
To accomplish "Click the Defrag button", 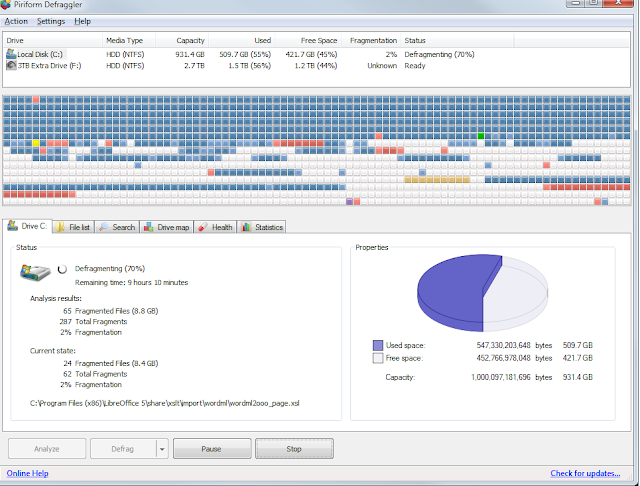I will (123, 449).
